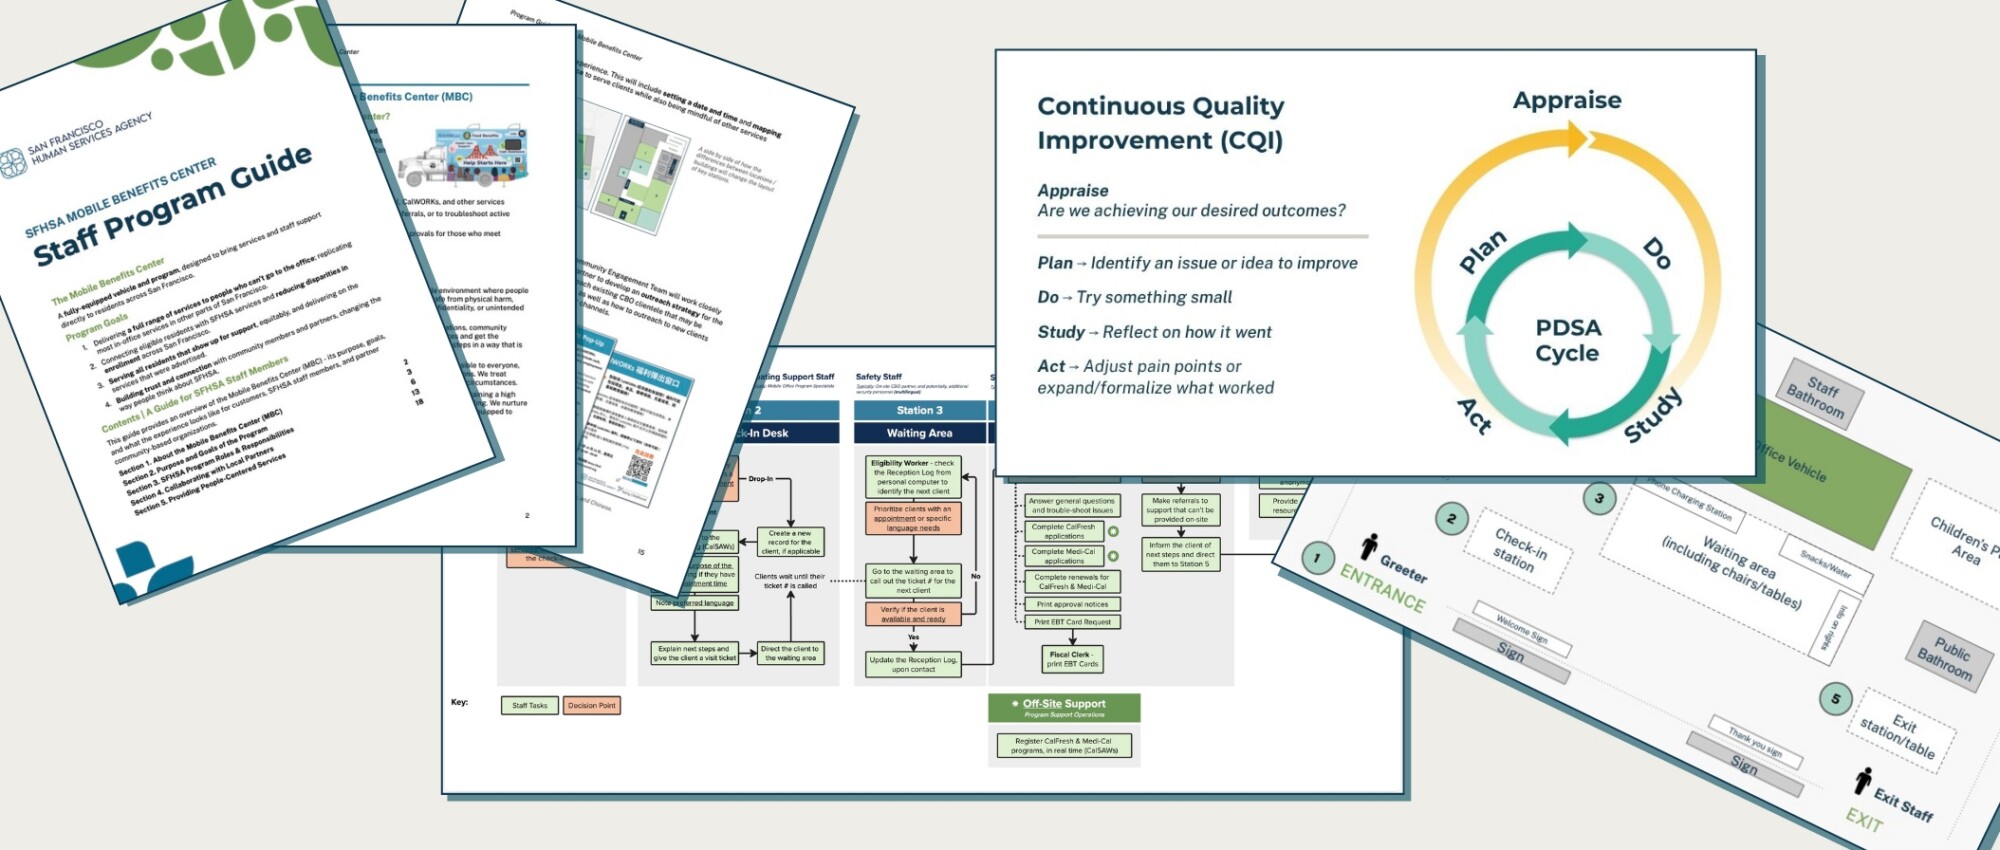Click 'Study → Reflect on how it went' line
Screen dimensions: 2000x850
(x=1154, y=332)
